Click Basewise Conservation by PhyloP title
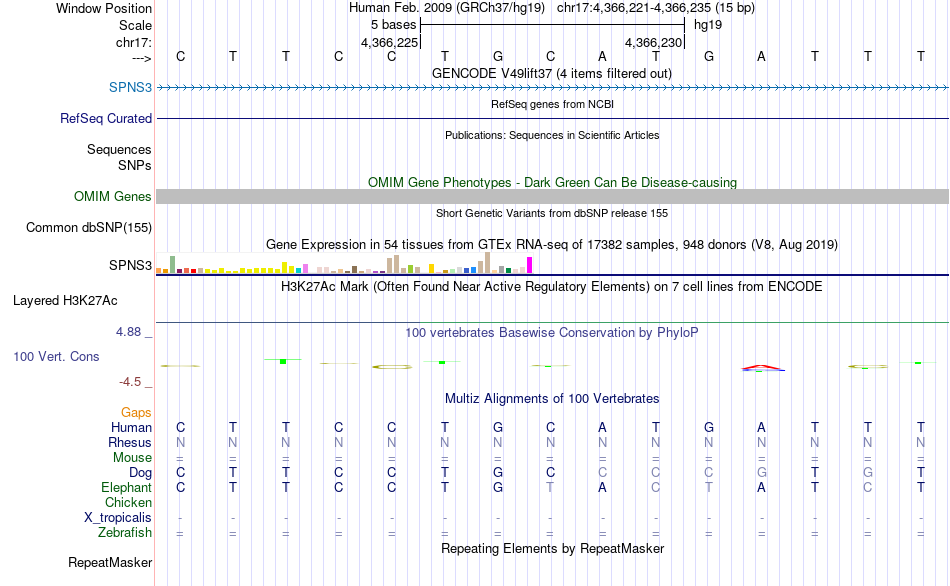Screen dimensions: 950x586 click(551, 332)
